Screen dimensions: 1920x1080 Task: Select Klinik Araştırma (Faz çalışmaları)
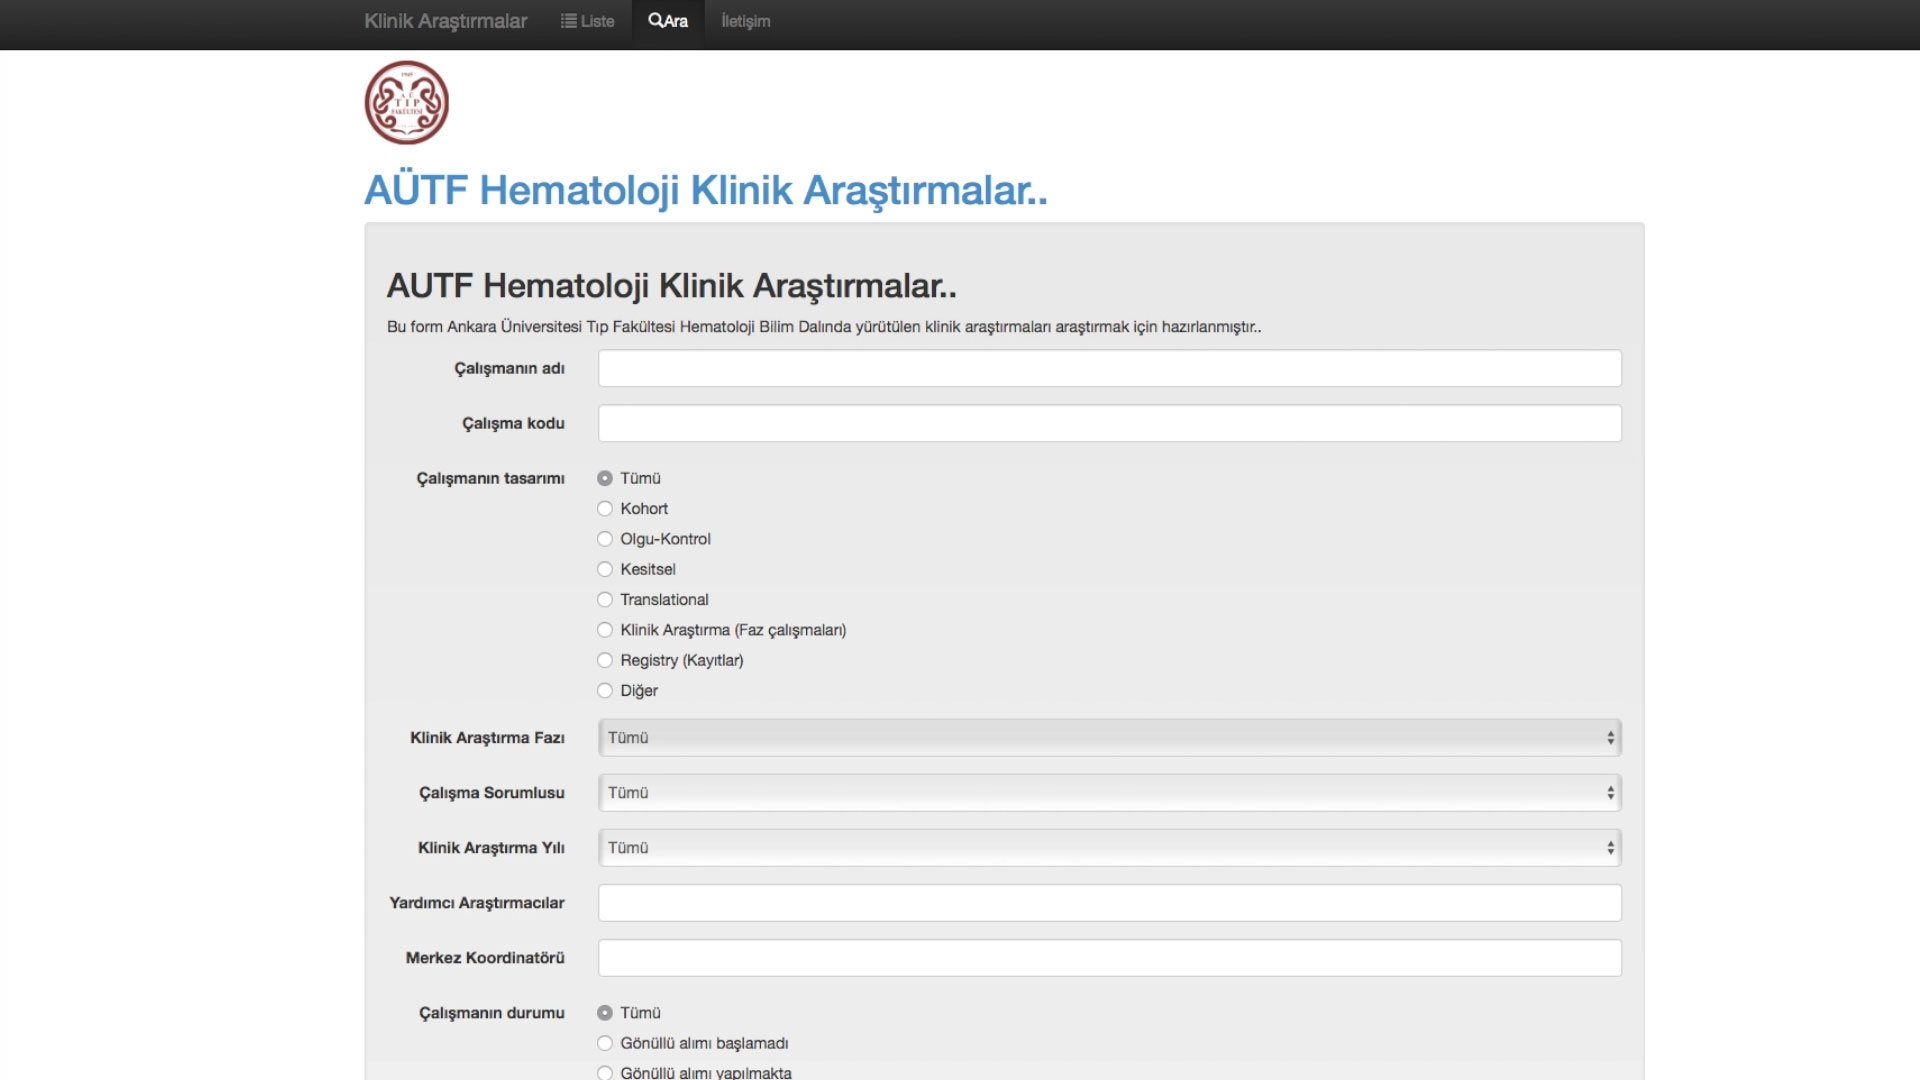605,630
